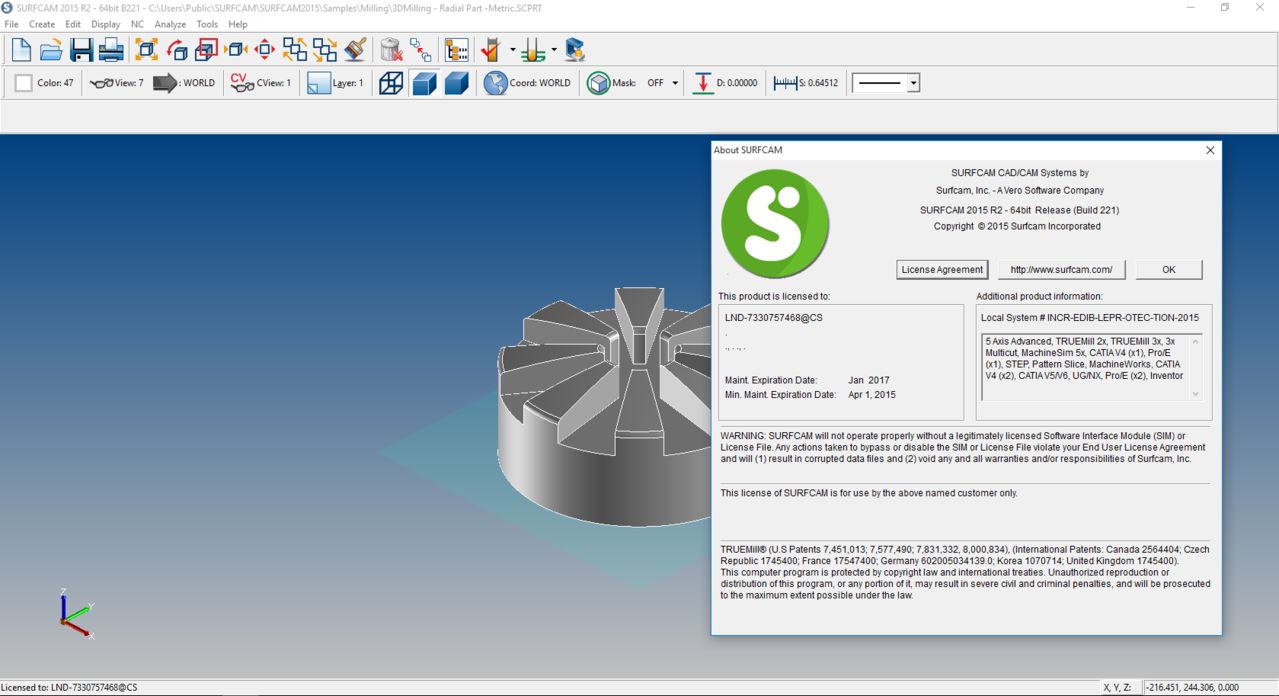
Task: Open the operations tree list icon
Action: 457,49
